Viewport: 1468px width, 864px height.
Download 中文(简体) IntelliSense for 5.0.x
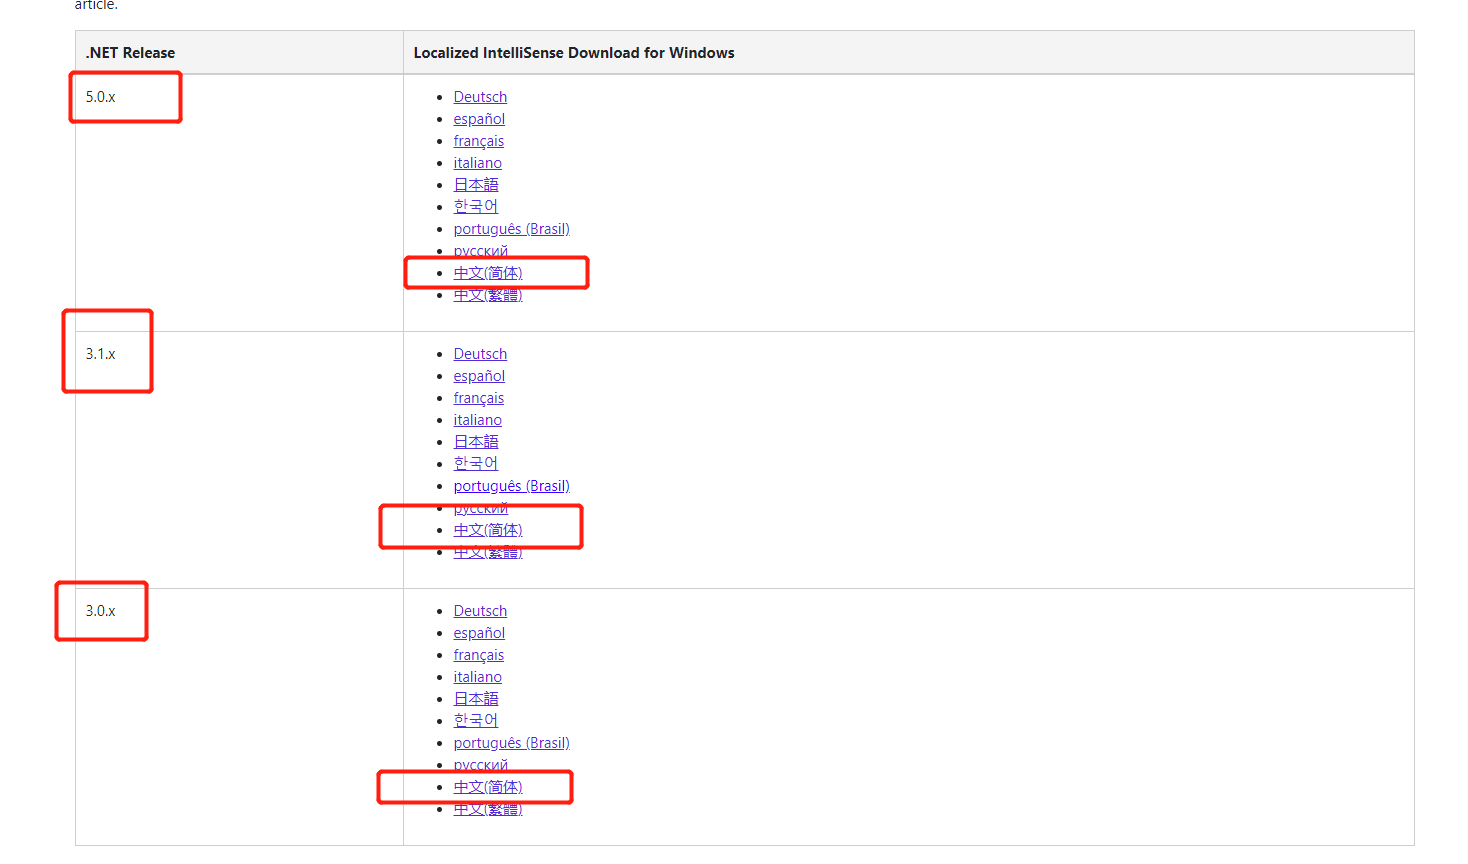coord(488,273)
